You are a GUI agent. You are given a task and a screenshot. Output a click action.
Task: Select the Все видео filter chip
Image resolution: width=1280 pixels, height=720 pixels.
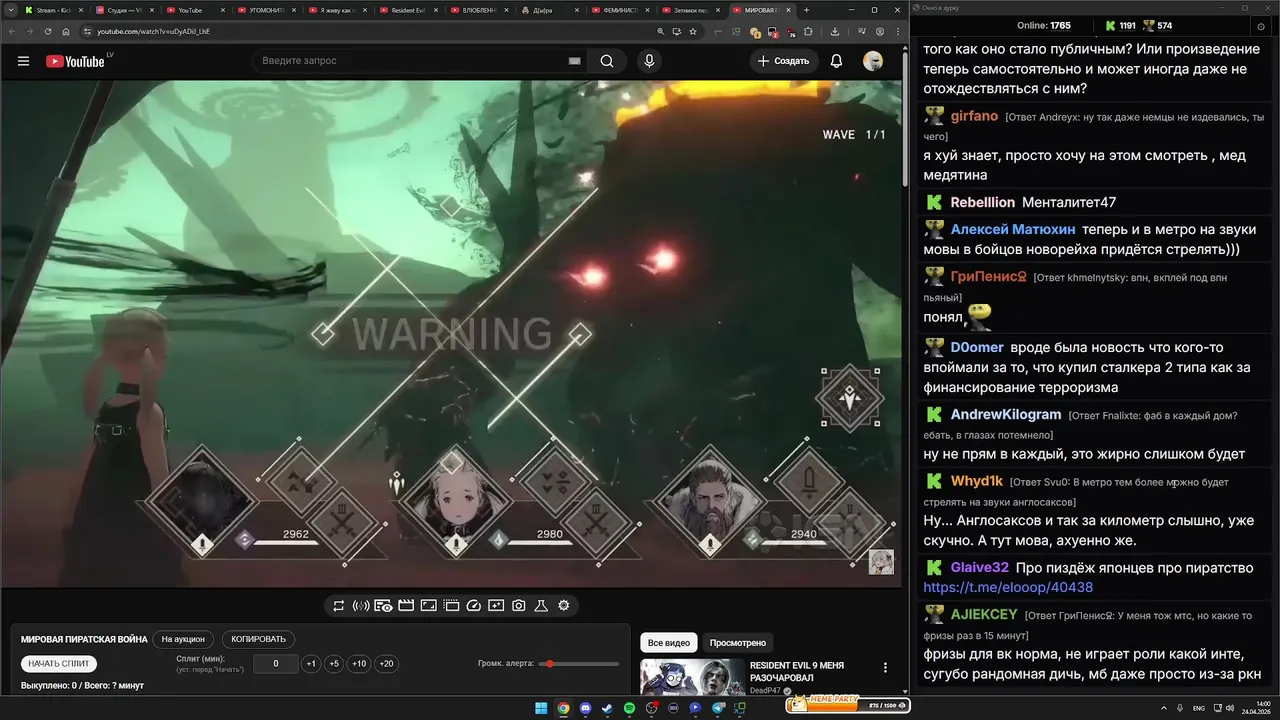[669, 643]
